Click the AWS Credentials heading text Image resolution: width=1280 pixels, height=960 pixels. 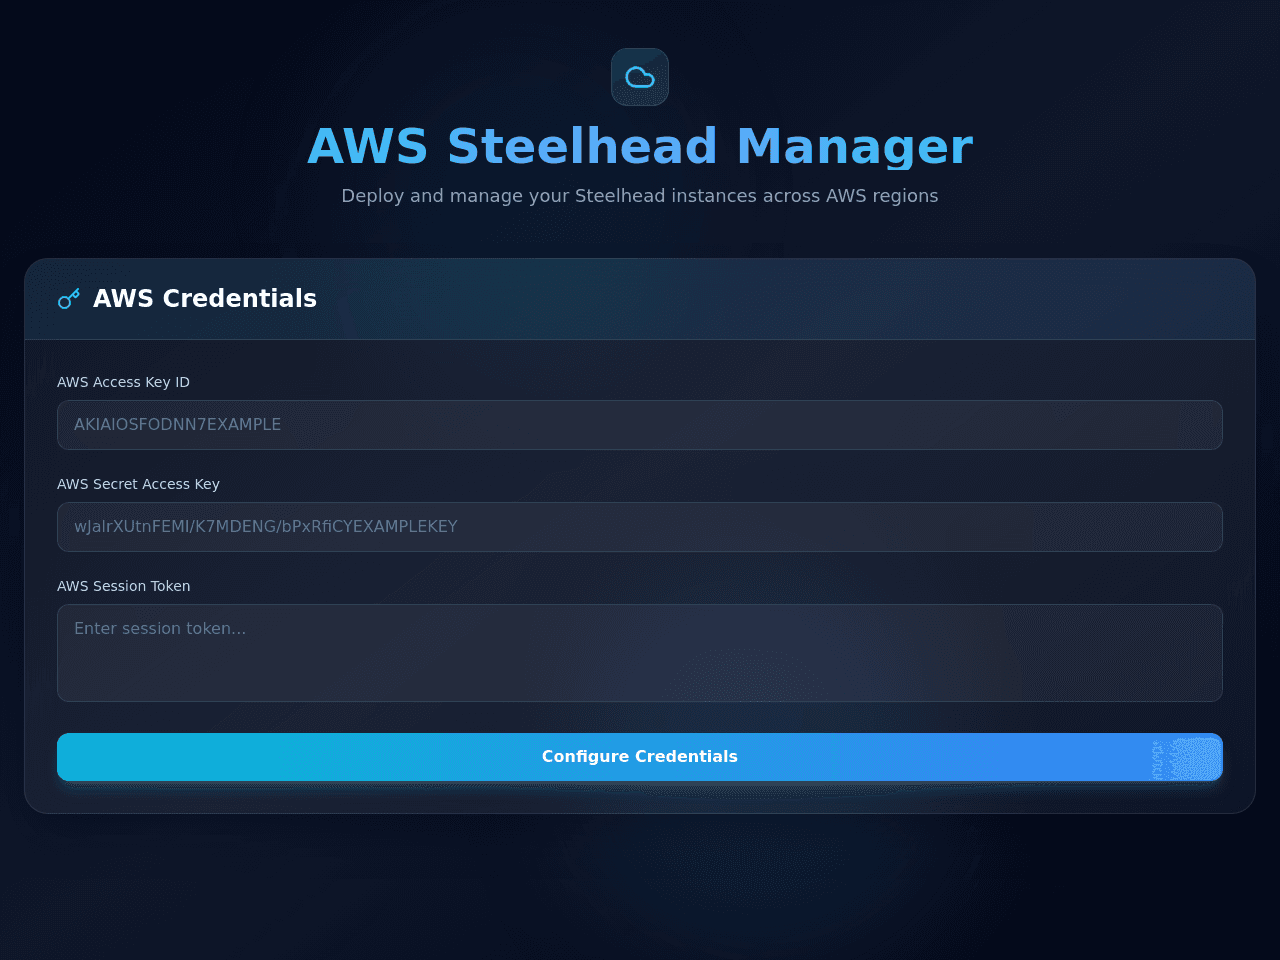point(205,299)
